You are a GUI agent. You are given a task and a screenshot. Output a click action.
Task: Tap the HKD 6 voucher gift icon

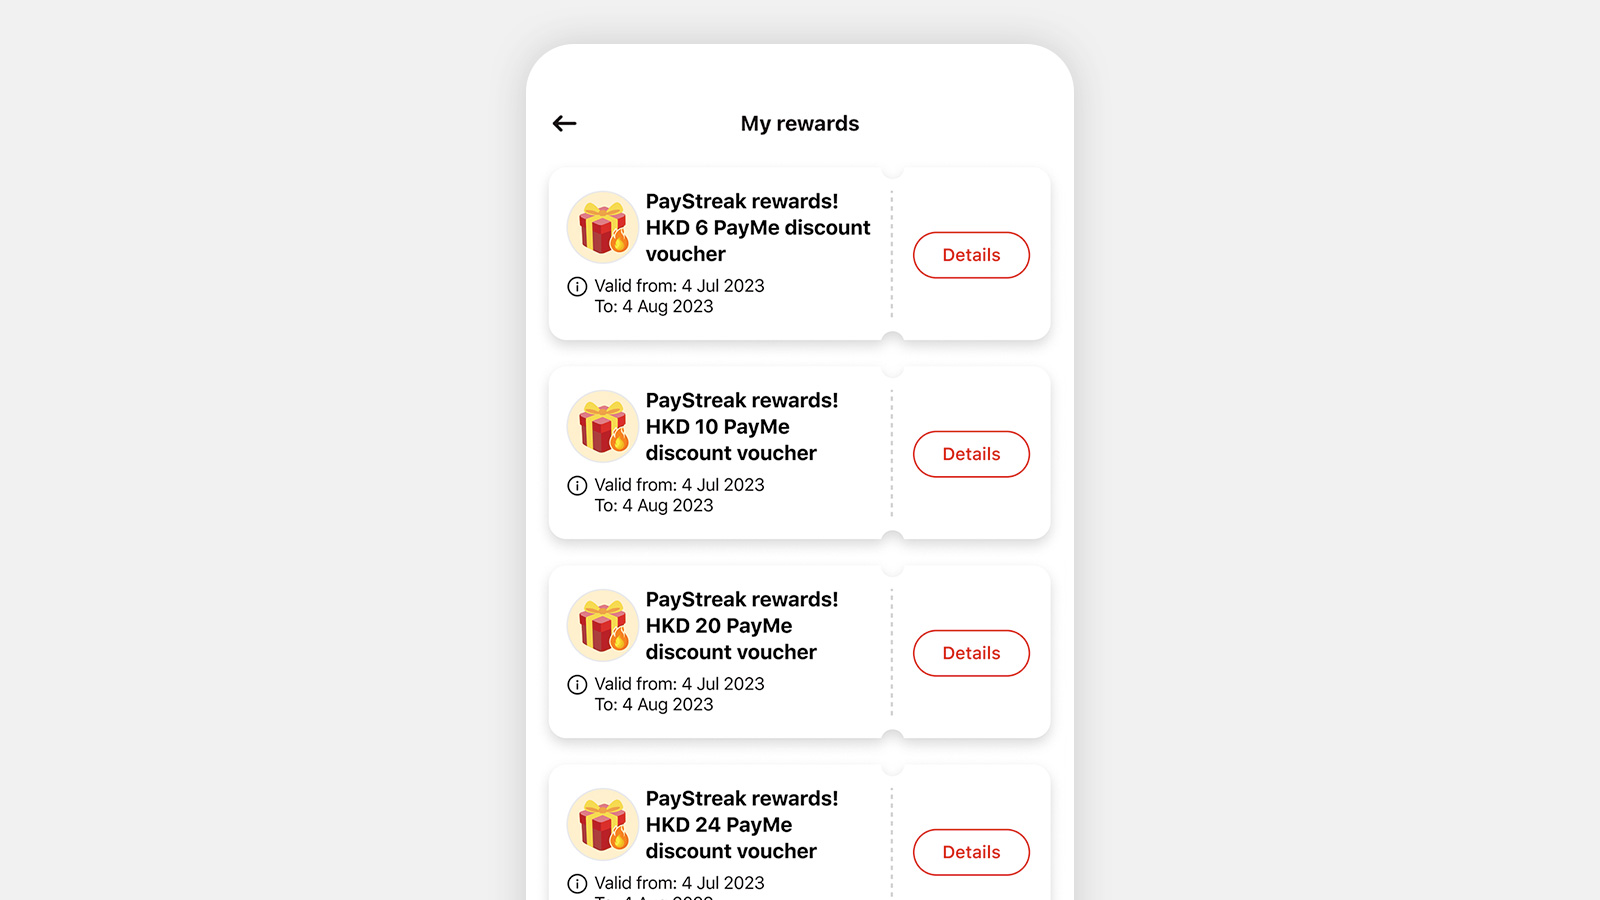603,227
